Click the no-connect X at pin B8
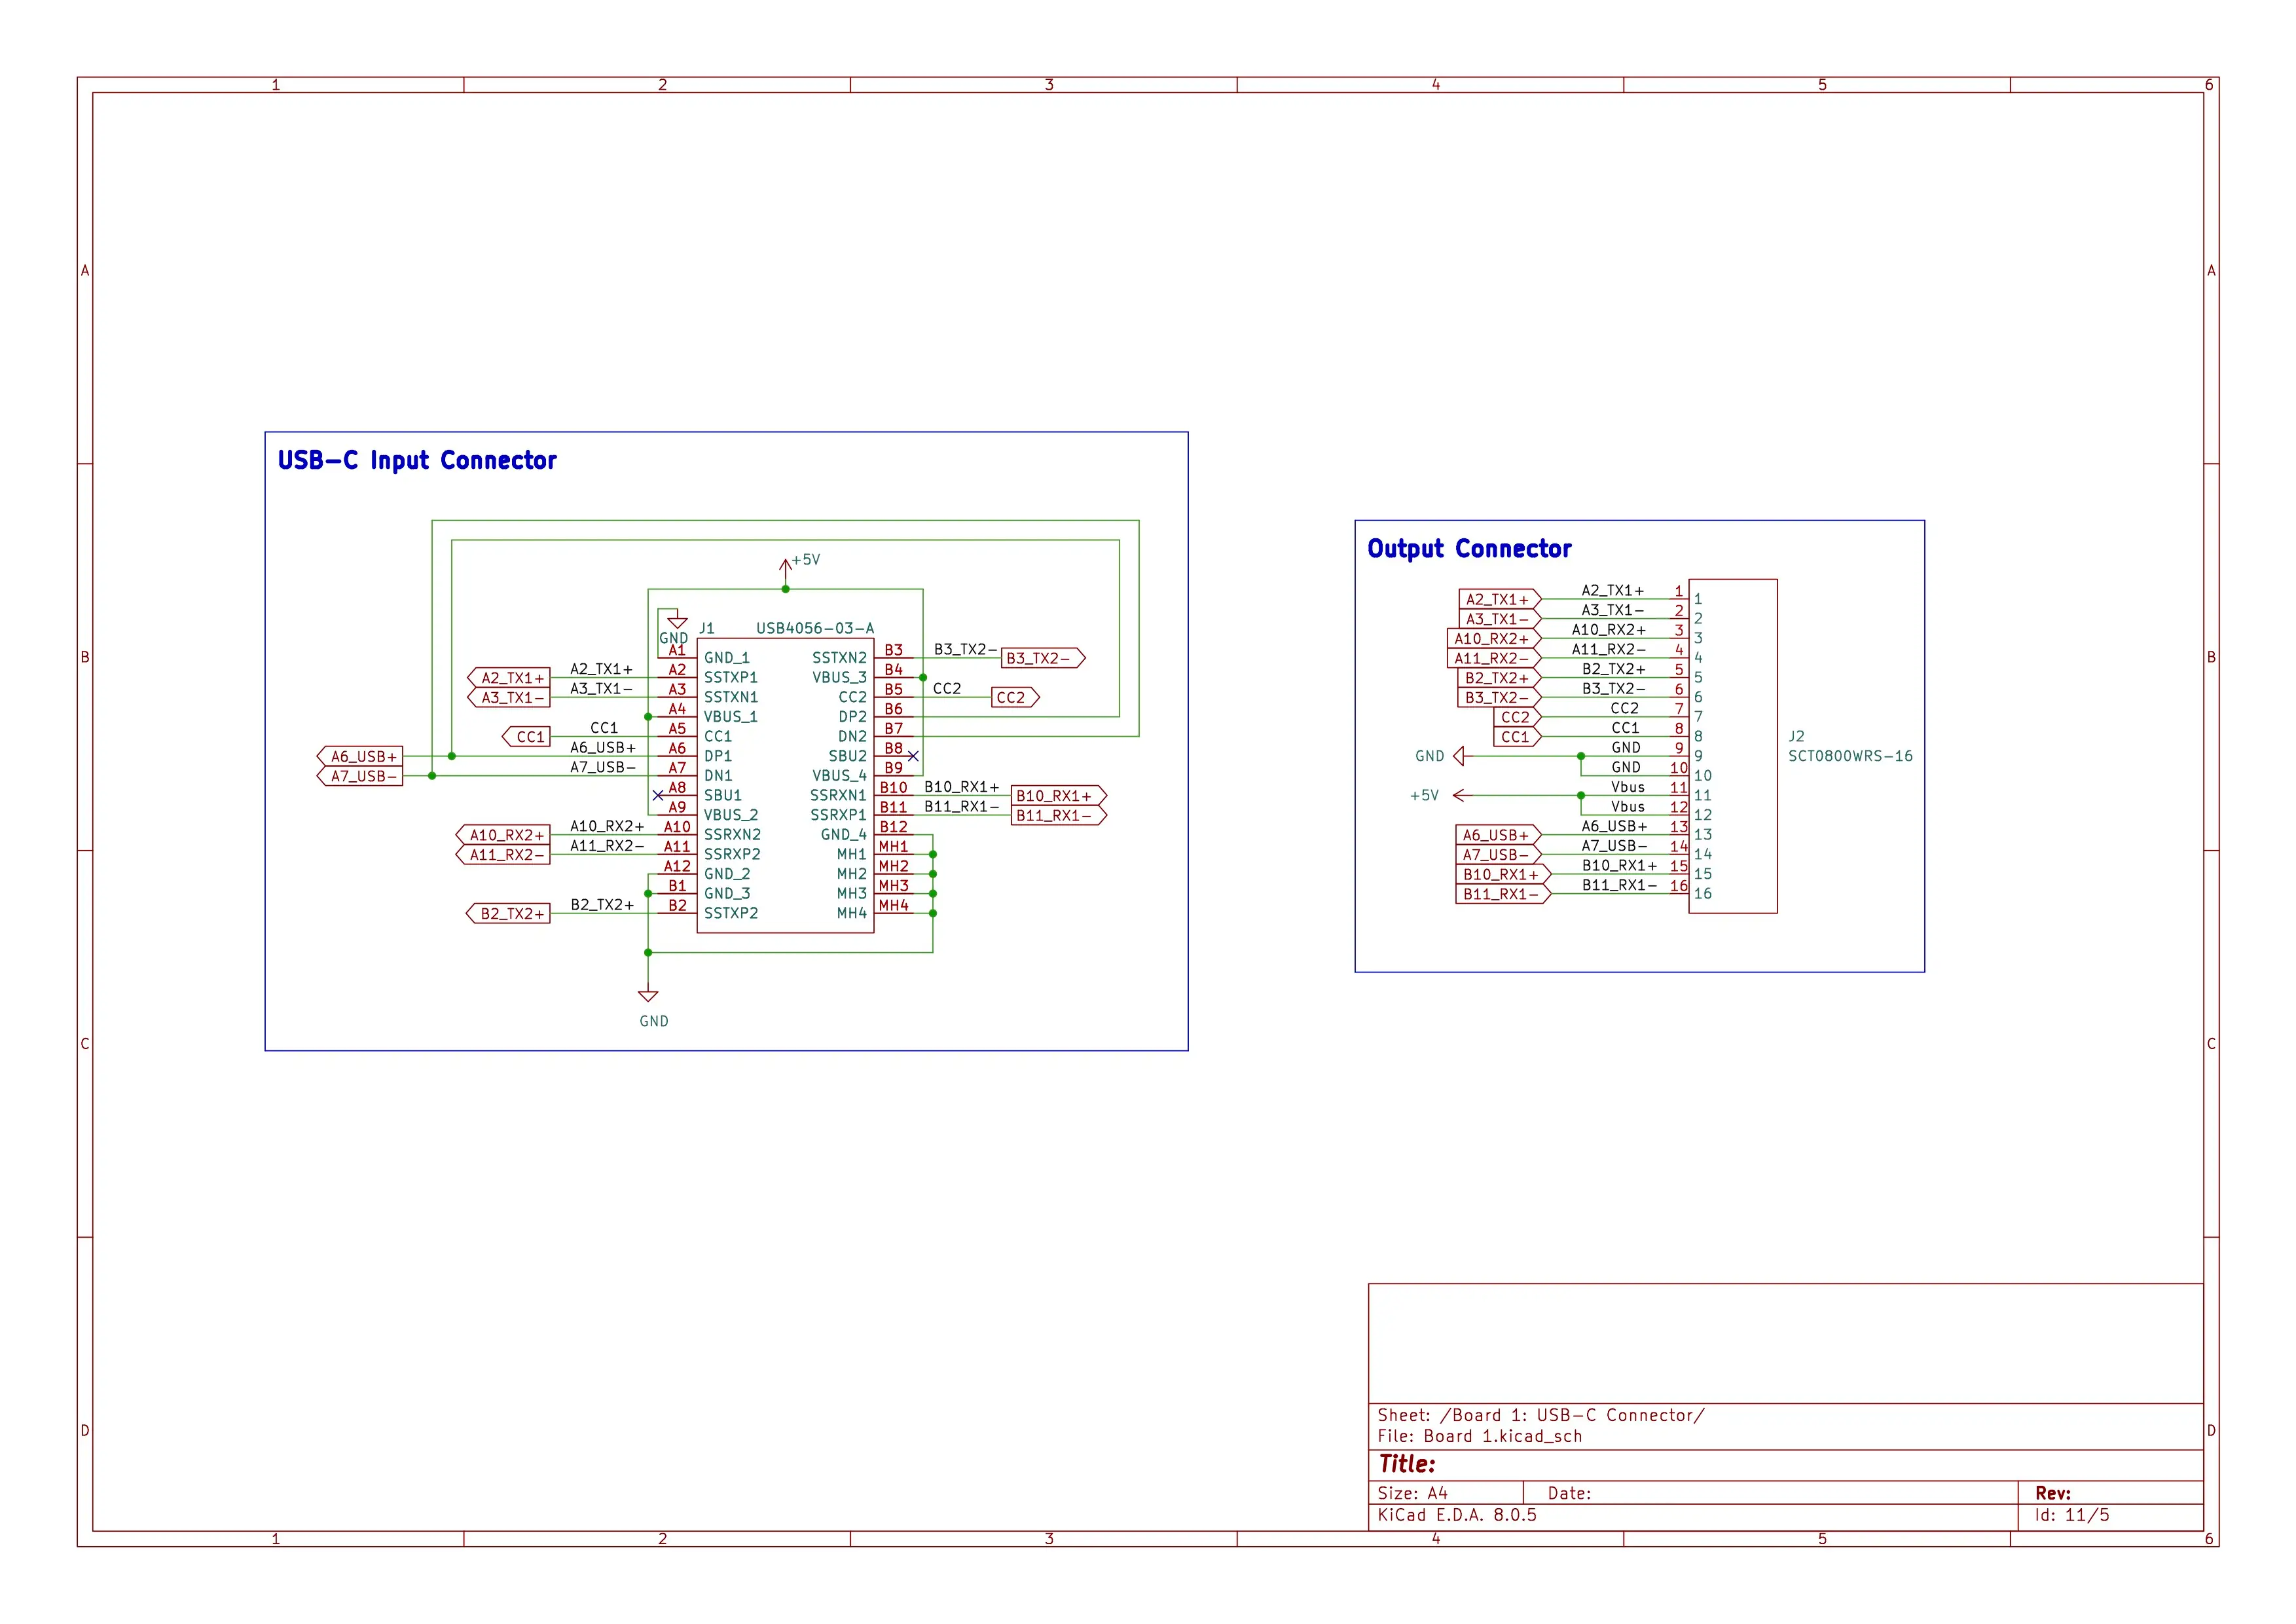 pos(913,756)
